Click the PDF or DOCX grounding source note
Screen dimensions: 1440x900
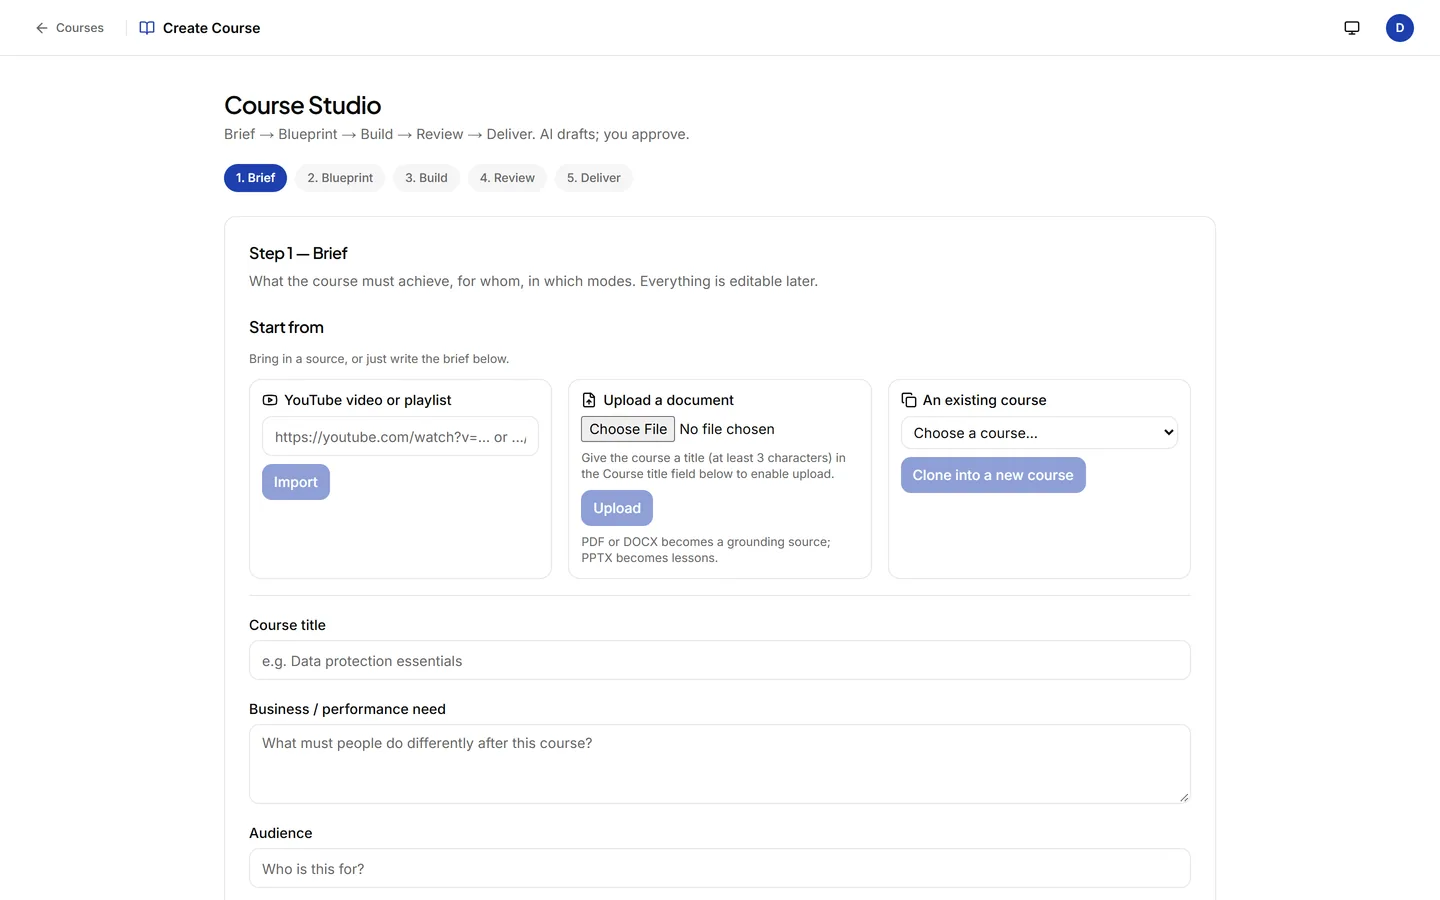[706, 550]
